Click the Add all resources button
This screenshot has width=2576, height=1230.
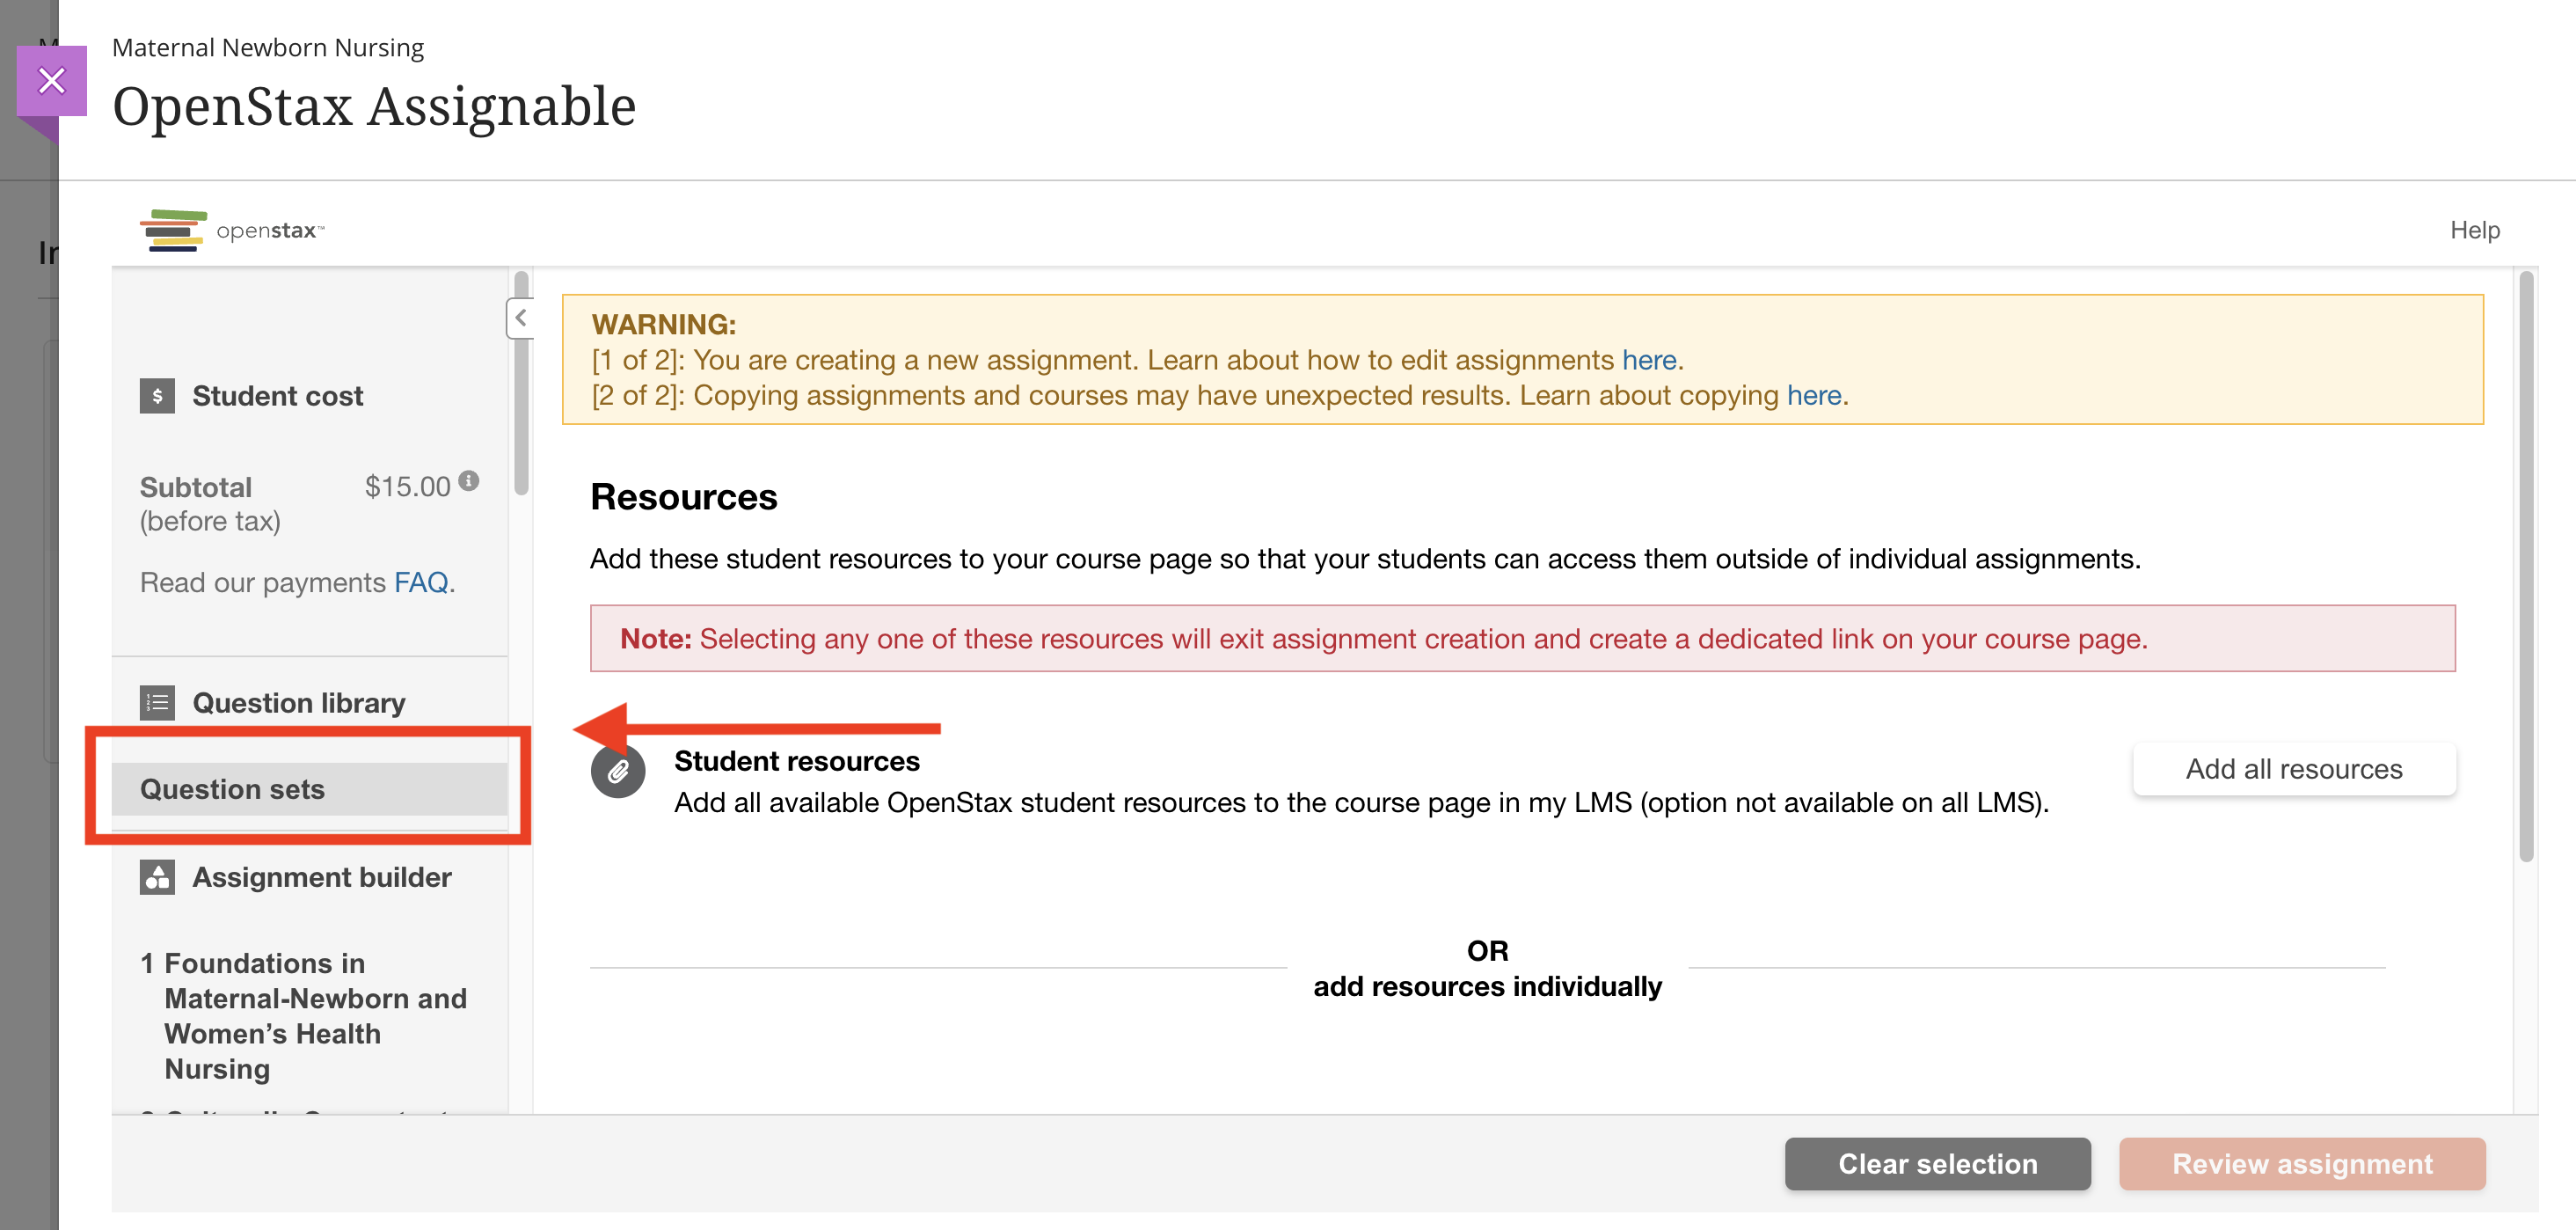coord(2294,769)
